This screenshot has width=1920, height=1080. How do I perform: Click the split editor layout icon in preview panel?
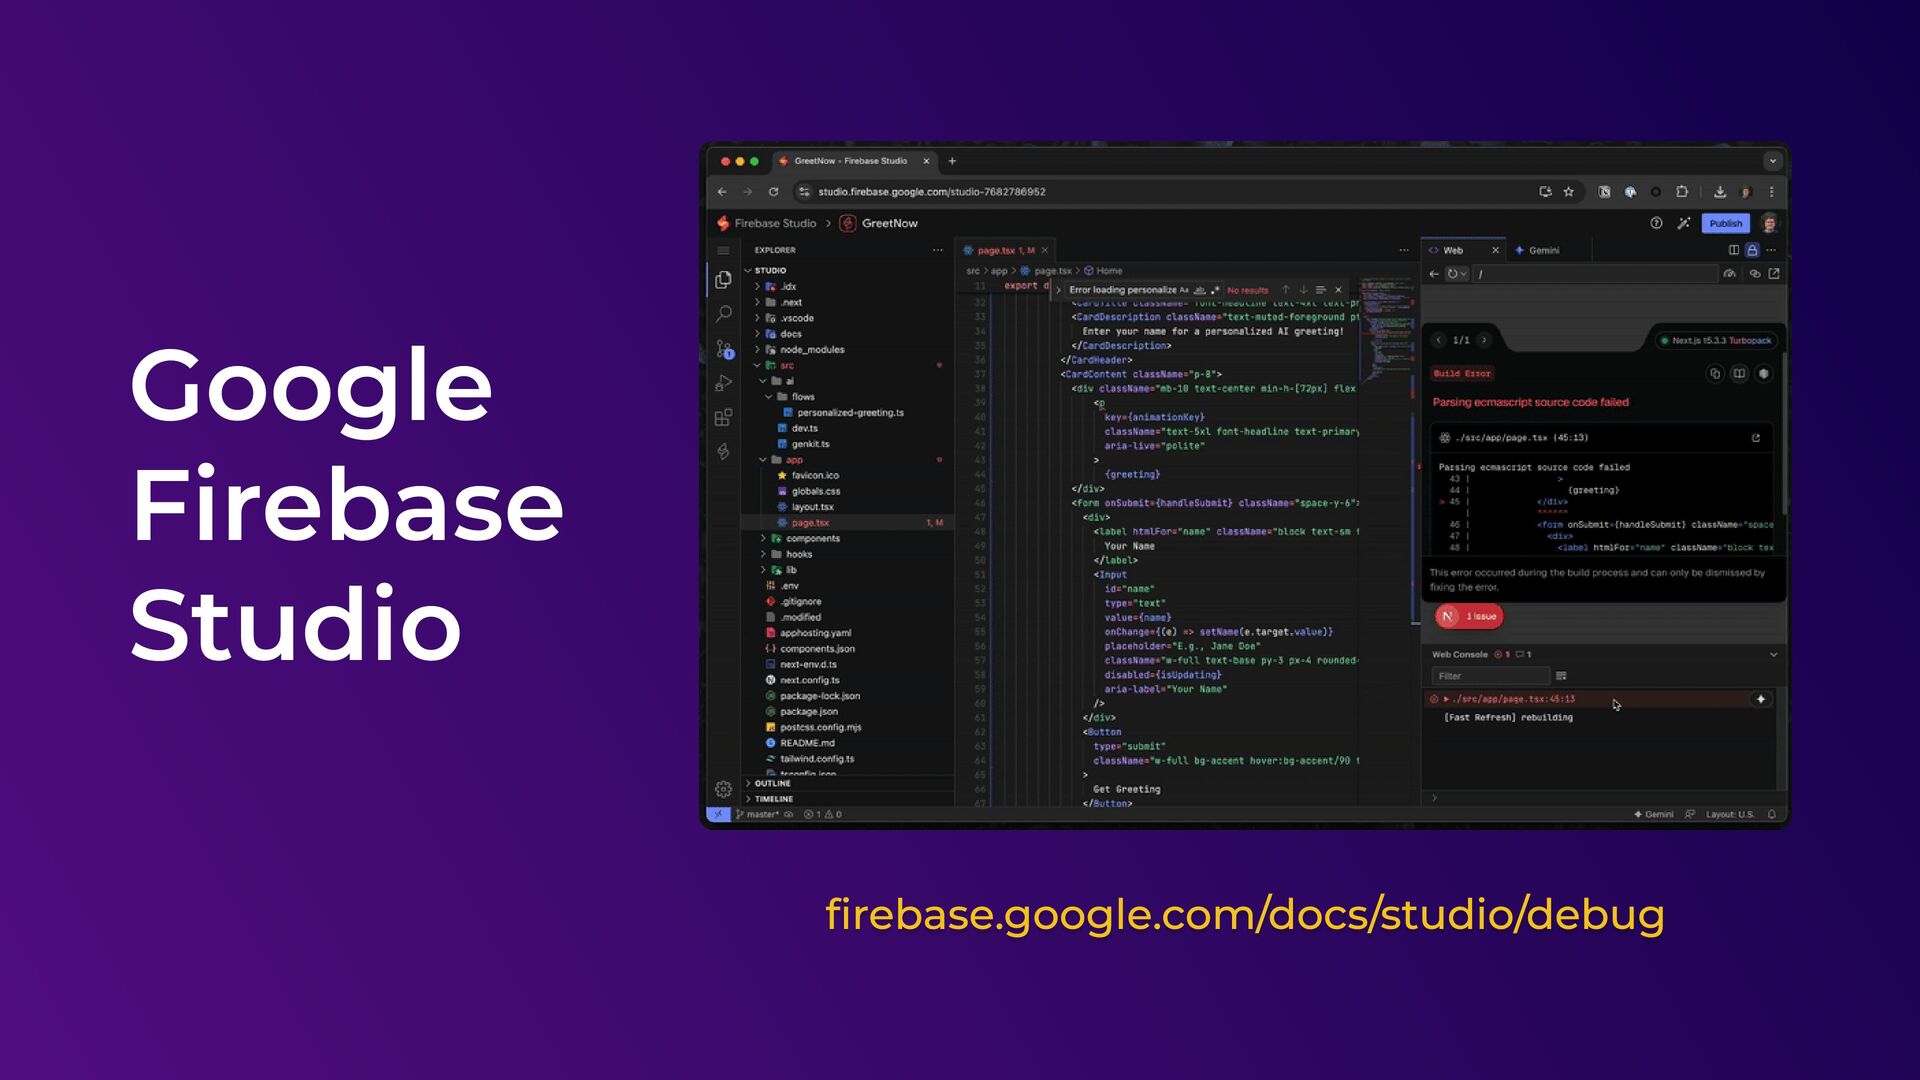click(x=1734, y=250)
